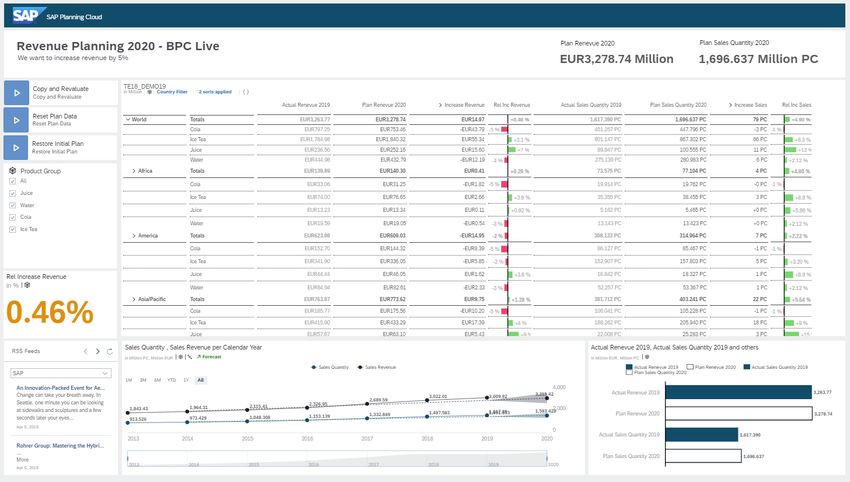Click arrow icon before Increase Sales column header
850x482 pixels.
coord(731,105)
